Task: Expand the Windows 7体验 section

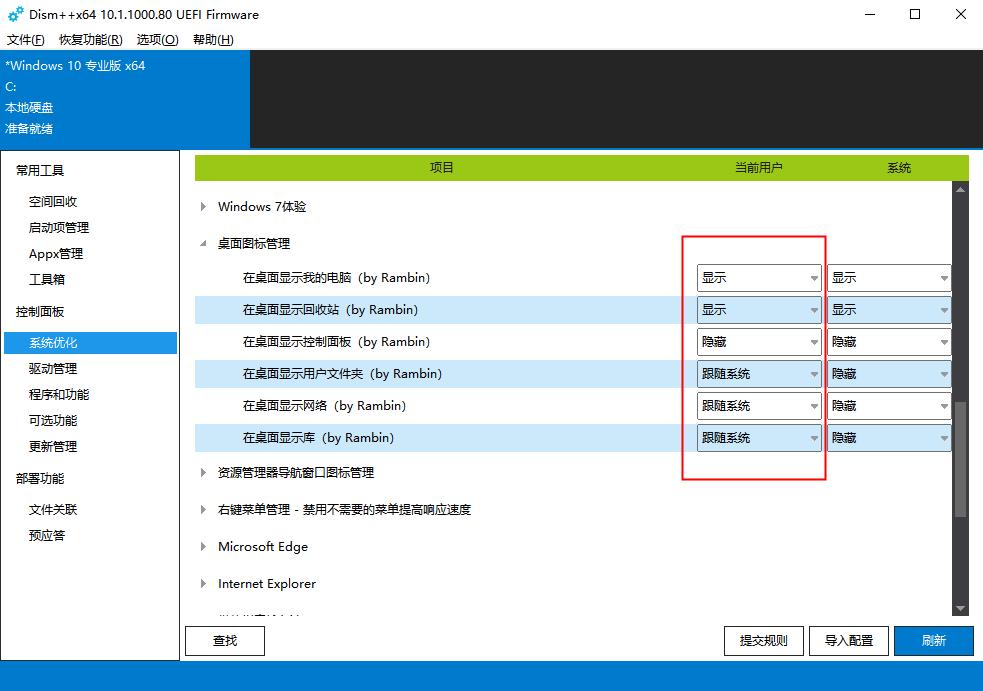Action: tap(203, 206)
